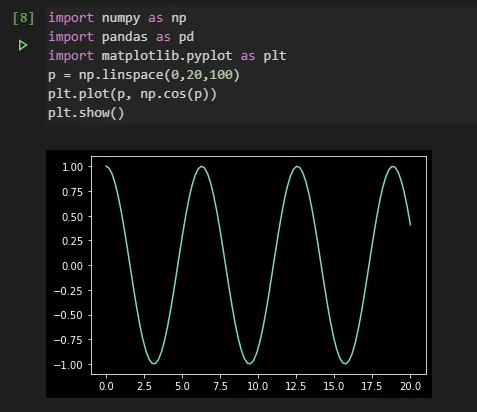Click the 2.5 x-axis tick label
This screenshot has width=477, height=412.
point(144,386)
